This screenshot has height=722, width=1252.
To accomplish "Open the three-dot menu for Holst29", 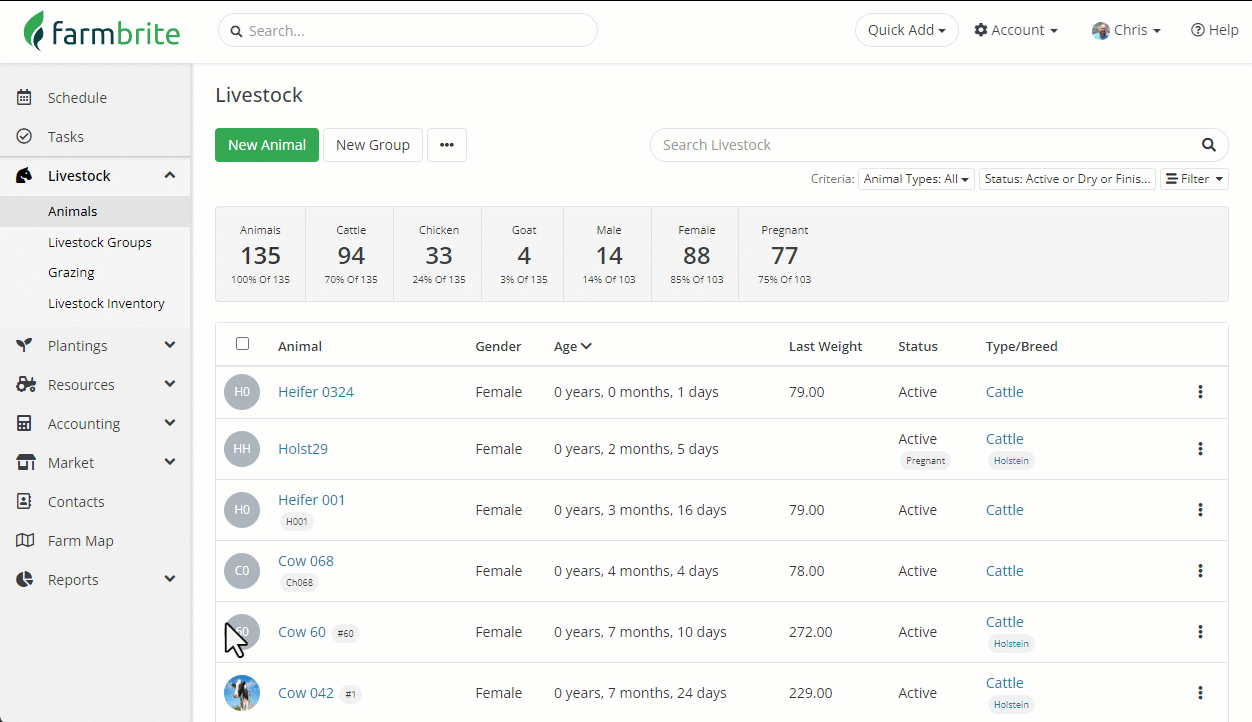I will click(x=1200, y=449).
